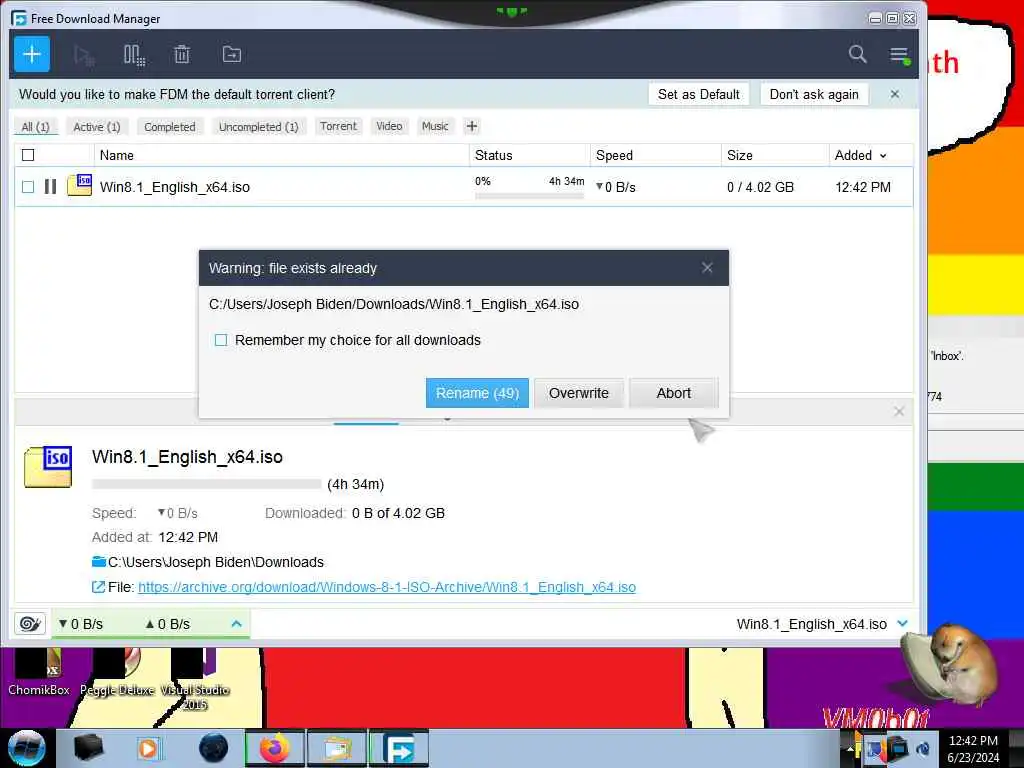This screenshot has width=1024, height=768.
Task: Open Firefox from the taskbar
Action: (275, 748)
